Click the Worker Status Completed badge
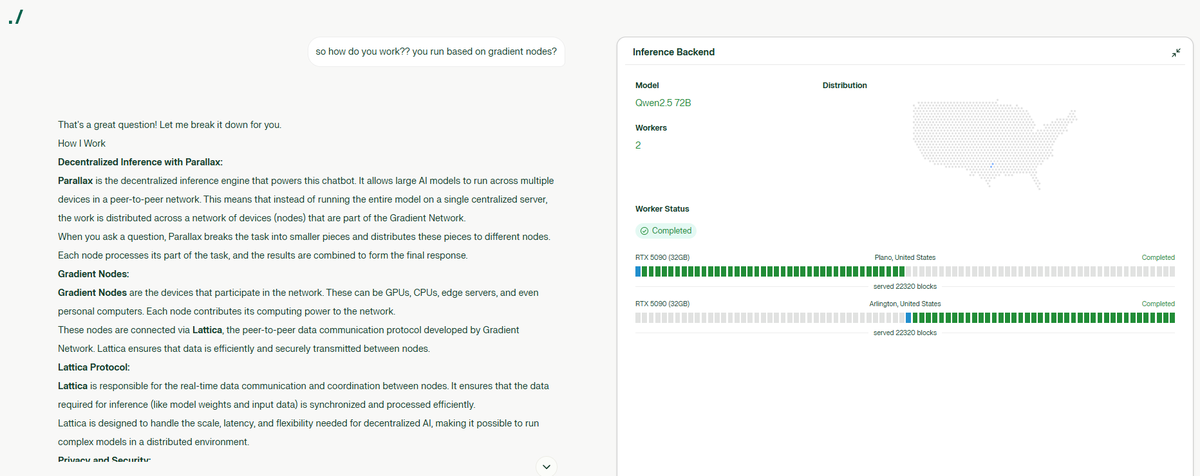1200x476 pixels. pyautogui.click(x=664, y=231)
